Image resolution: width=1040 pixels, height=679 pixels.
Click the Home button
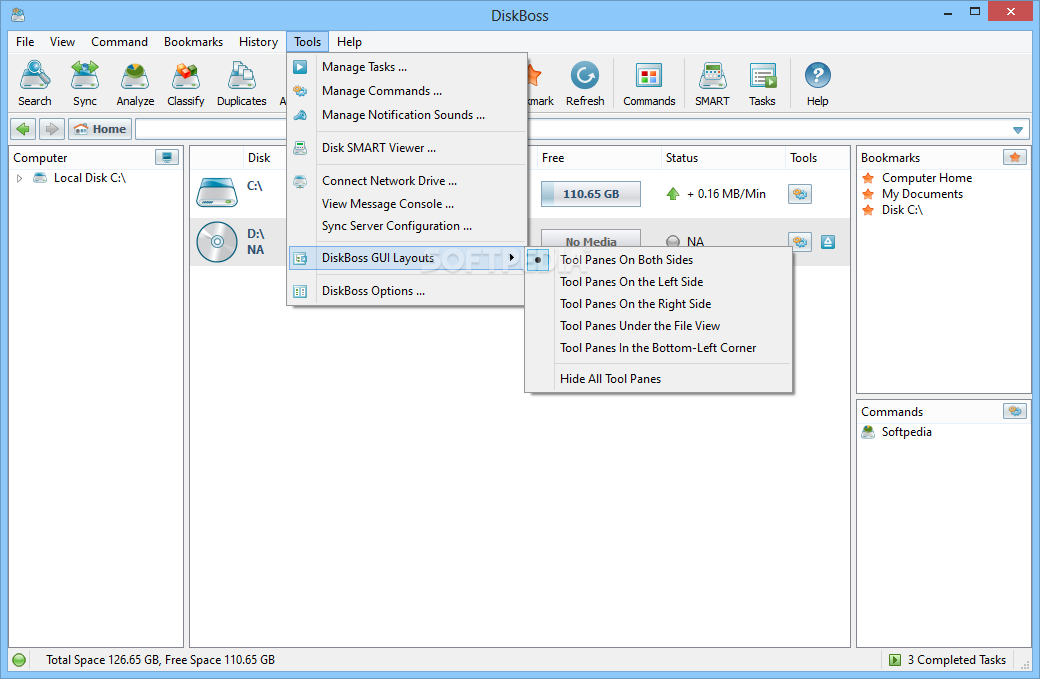100,129
